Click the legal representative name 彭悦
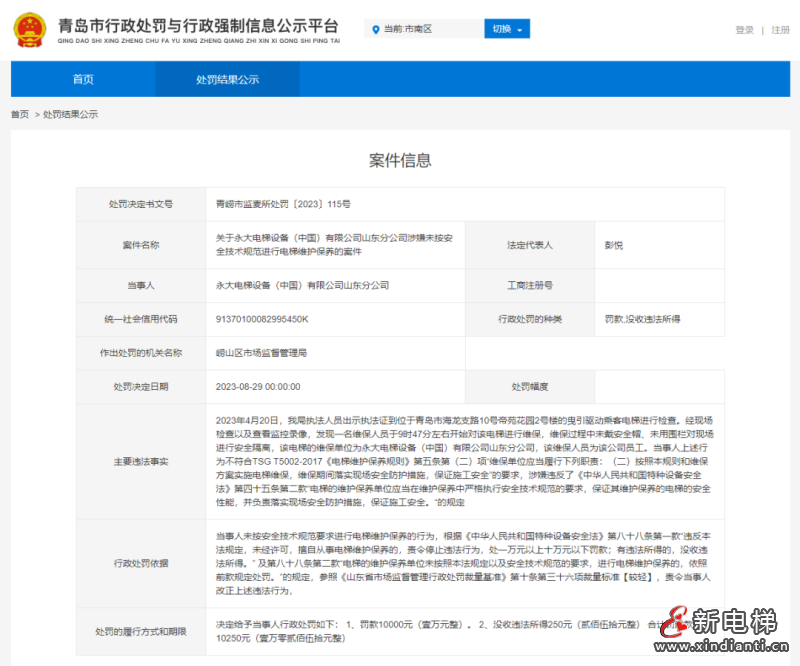The image size is (800, 666). click(x=613, y=245)
